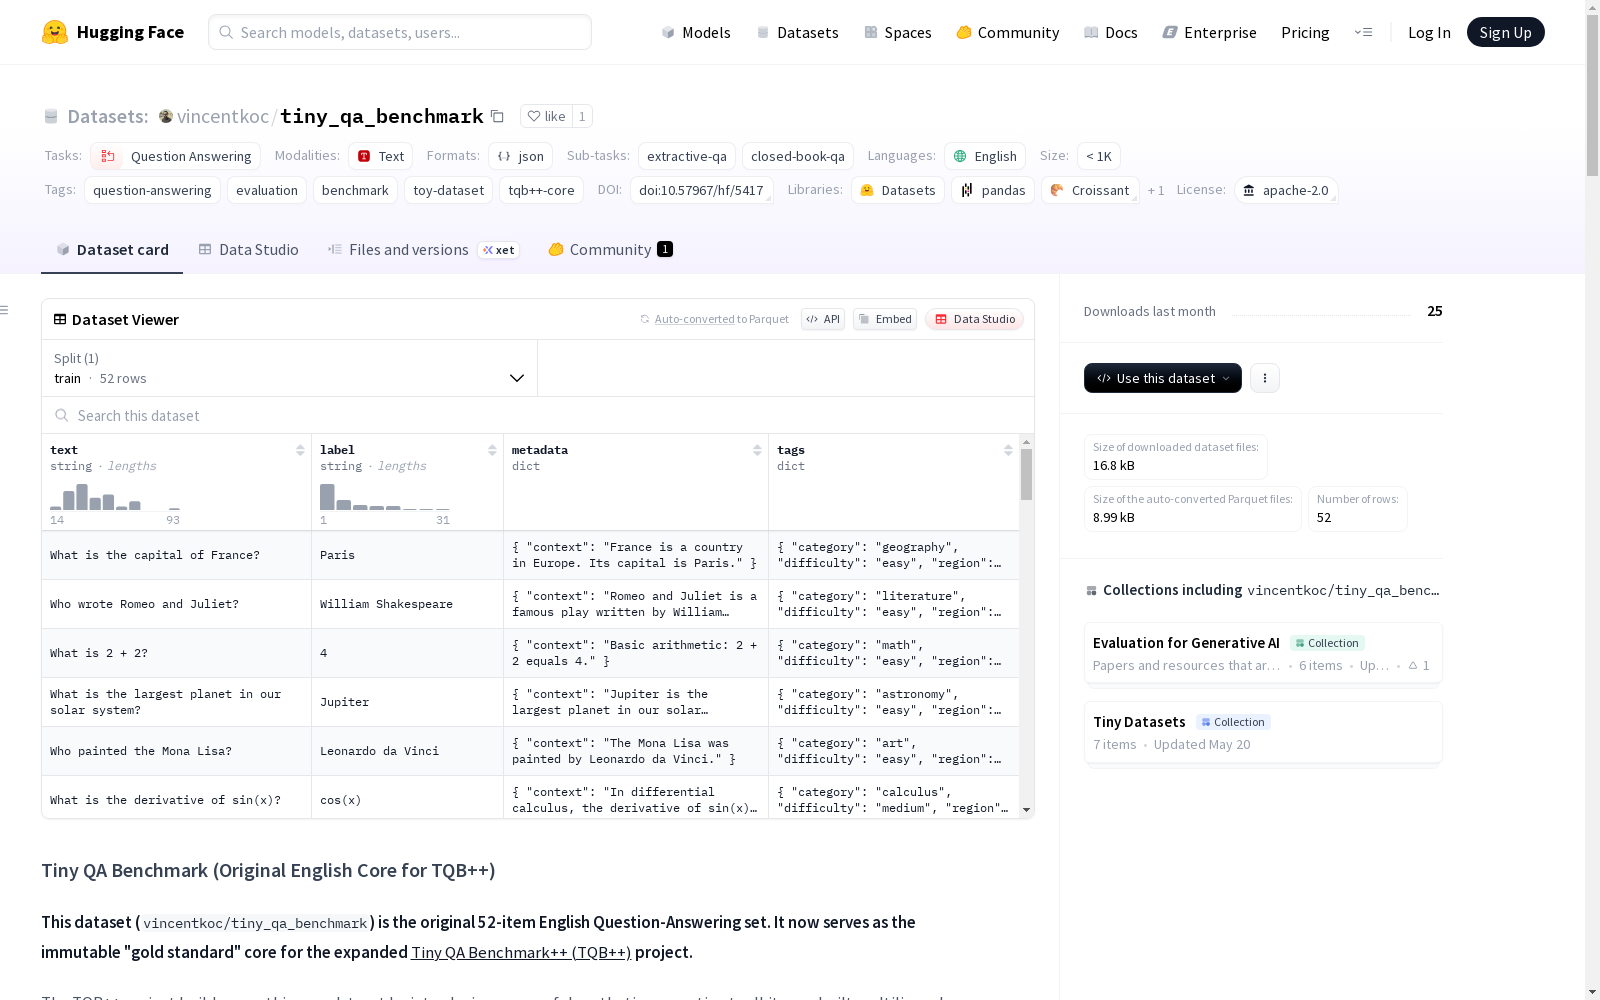Open the Question Answering task tag
The width and height of the screenshot is (1600, 1000).
tap(176, 156)
